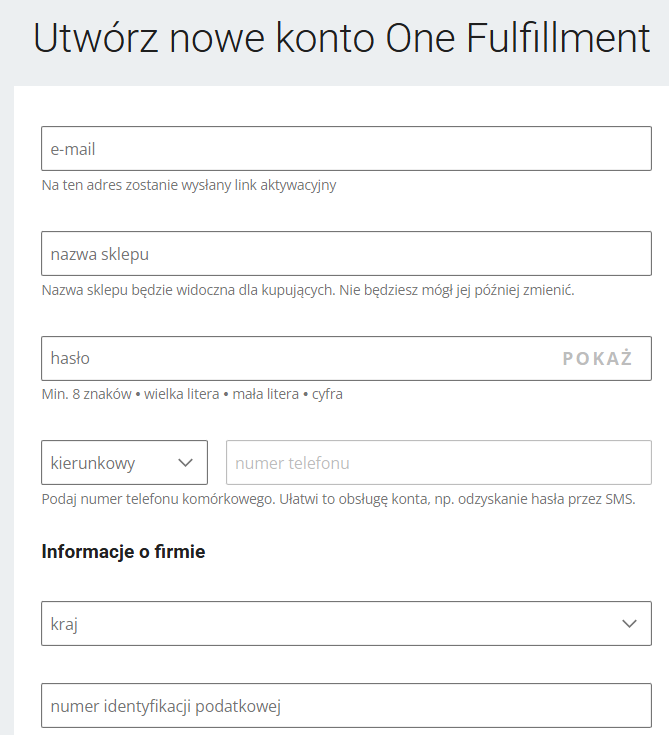669x735 pixels.
Task: Click the e-mail input field
Action: (x=346, y=149)
